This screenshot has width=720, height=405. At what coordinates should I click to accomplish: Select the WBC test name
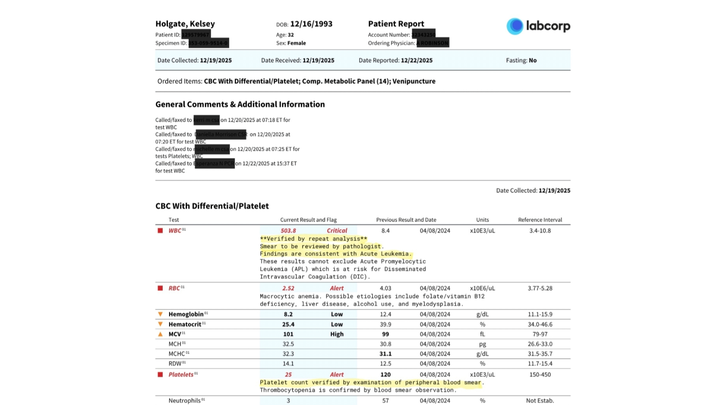pyautogui.click(x=175, y=231)
